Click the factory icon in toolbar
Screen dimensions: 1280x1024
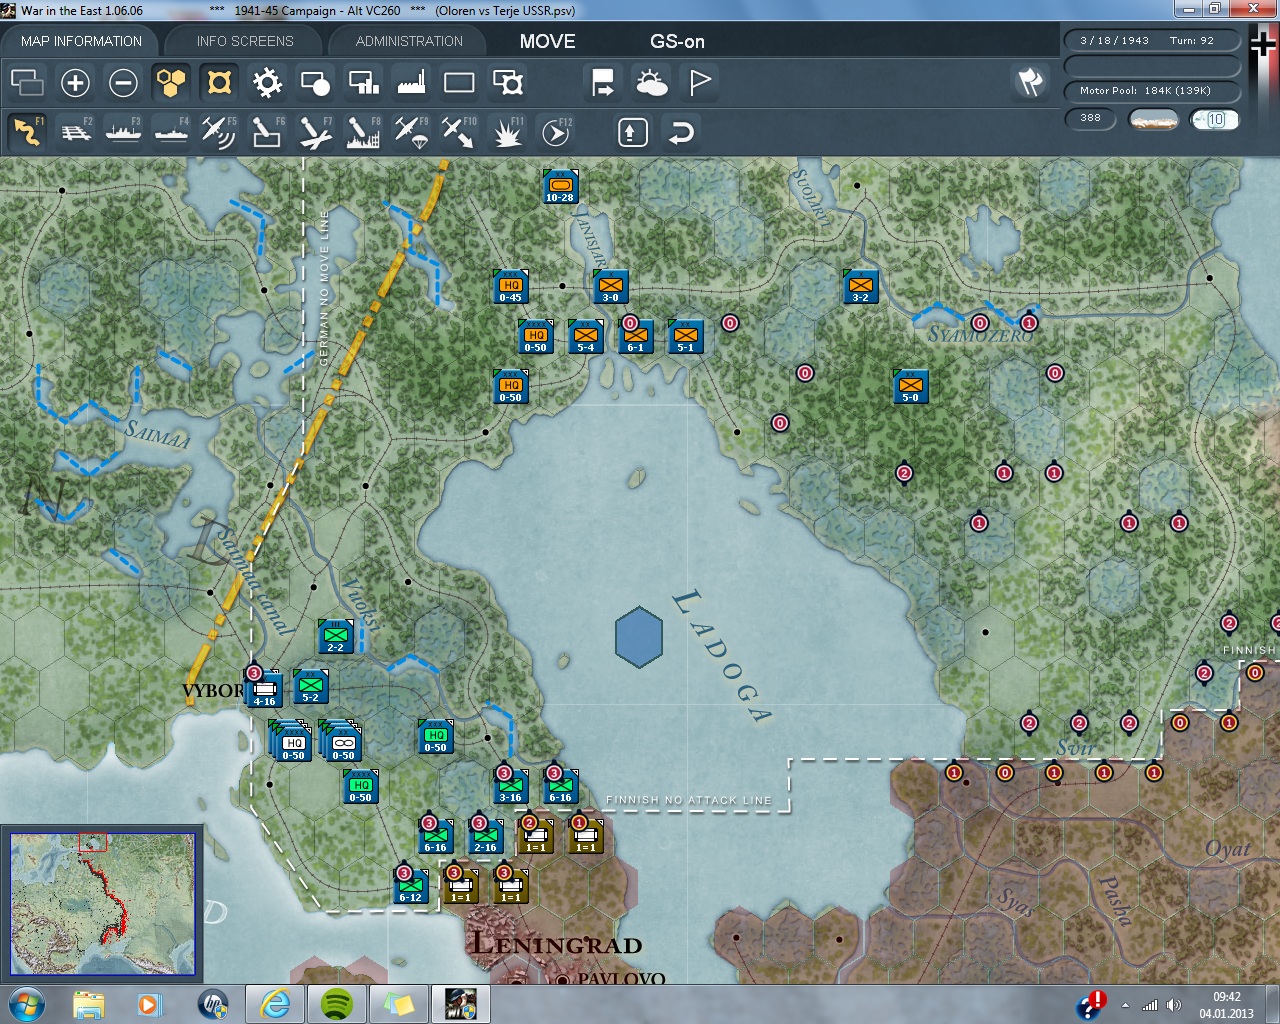coord(411,83)
